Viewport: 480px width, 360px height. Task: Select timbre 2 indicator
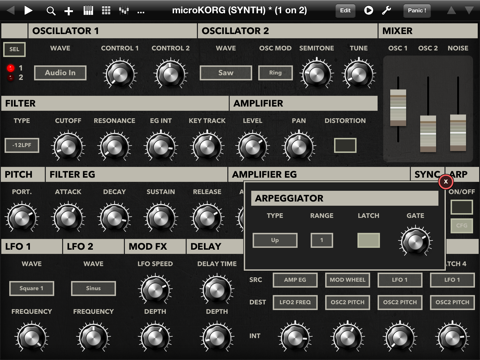click(x=11, y=78)
